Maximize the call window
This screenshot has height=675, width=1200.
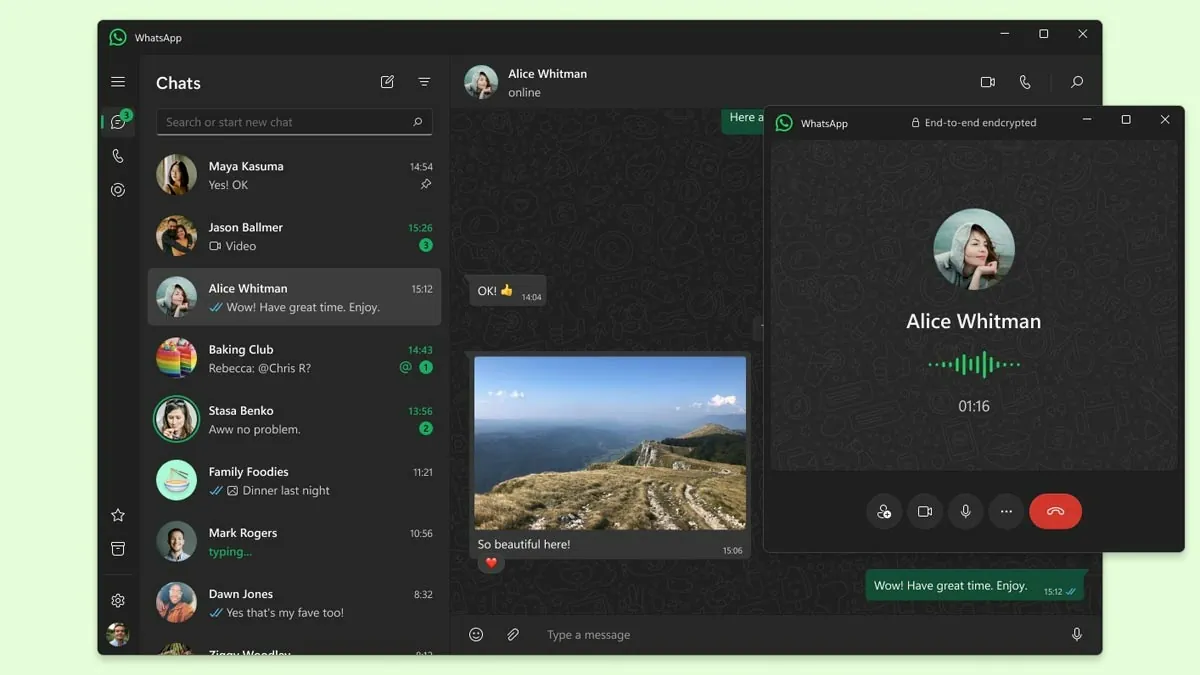[x=1126, y=120]
